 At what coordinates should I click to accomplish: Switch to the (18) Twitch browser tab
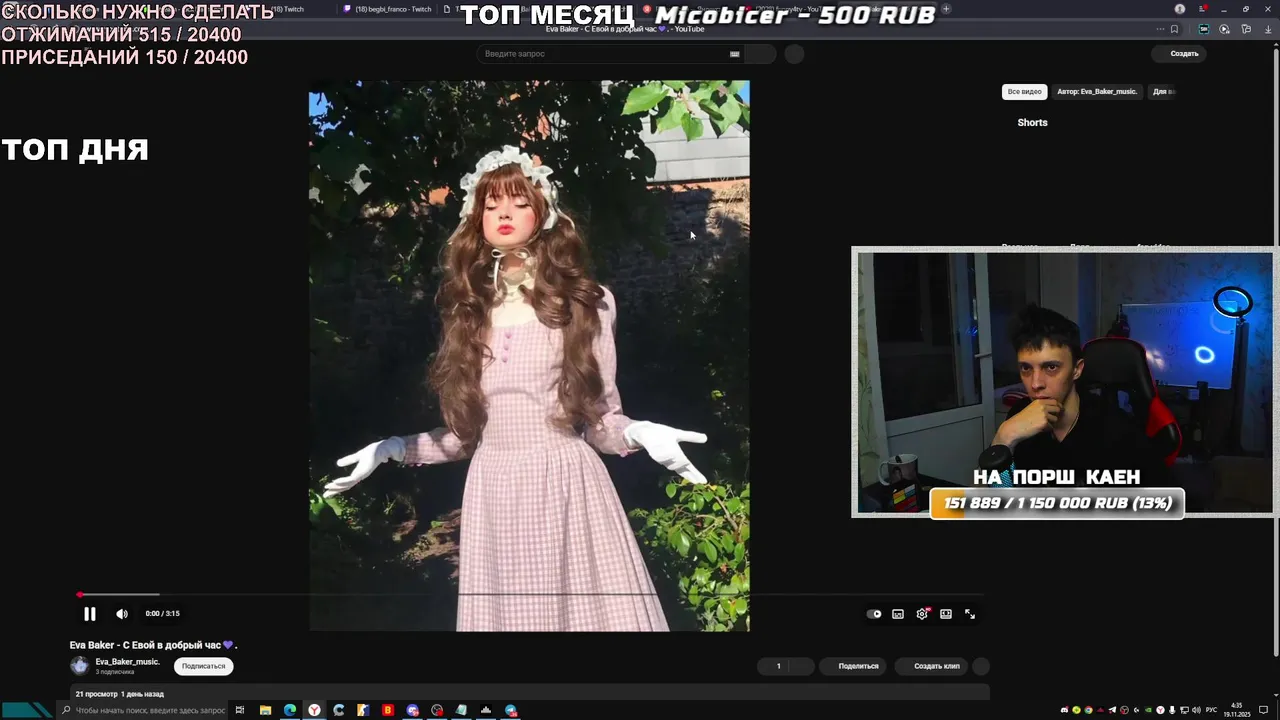pos(285,9)
